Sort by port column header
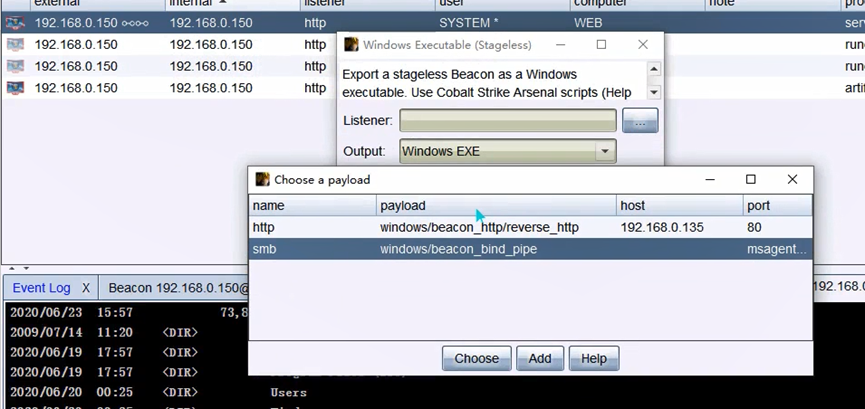 777,205
